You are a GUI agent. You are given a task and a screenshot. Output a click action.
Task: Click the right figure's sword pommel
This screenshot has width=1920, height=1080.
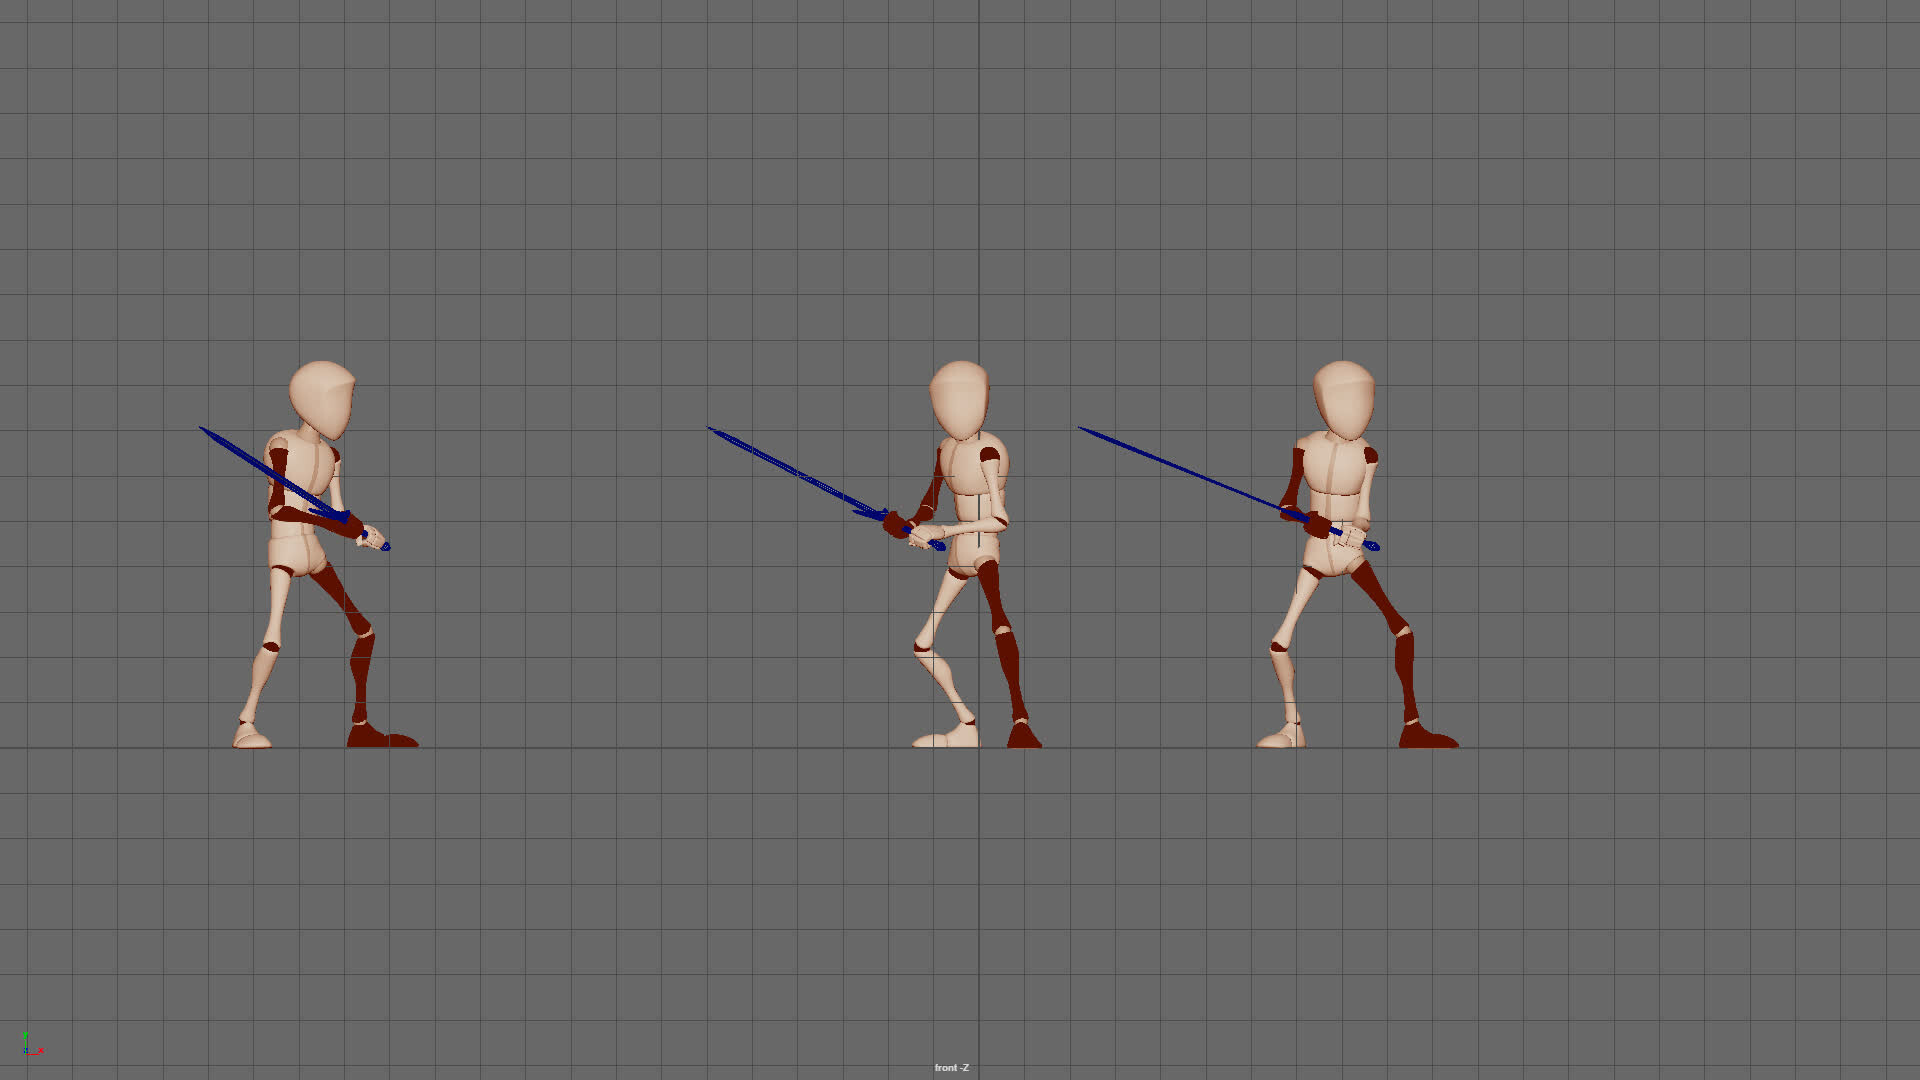[1374, 546]
